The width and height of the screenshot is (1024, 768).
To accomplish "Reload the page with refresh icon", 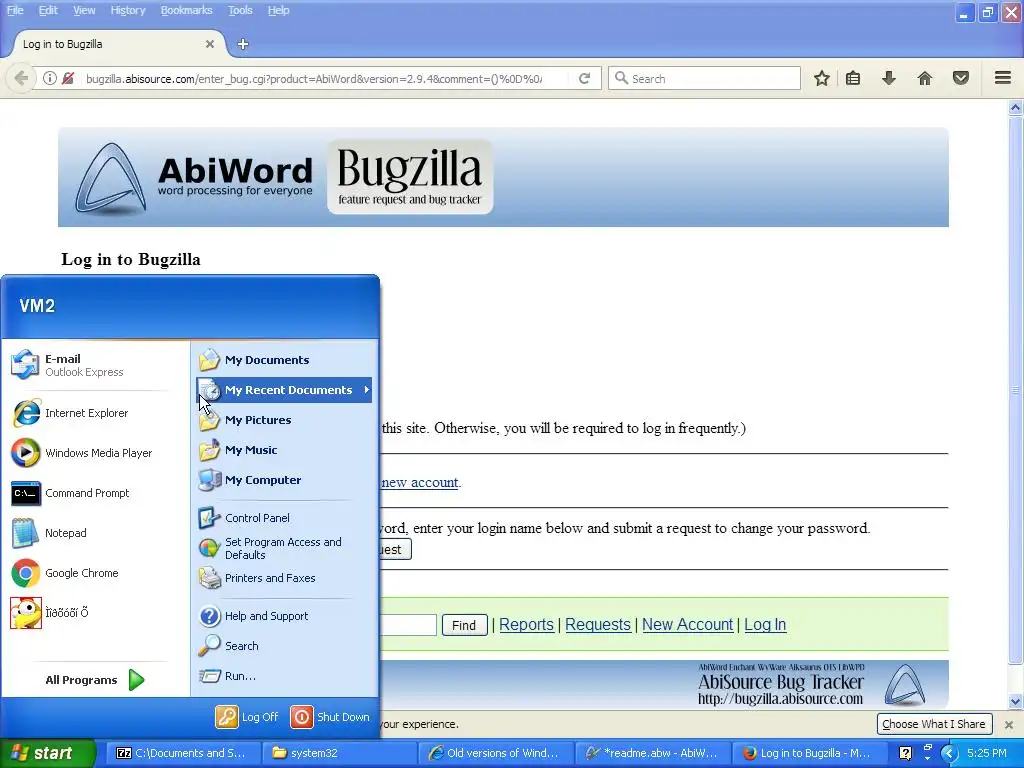I will (584, 78).
